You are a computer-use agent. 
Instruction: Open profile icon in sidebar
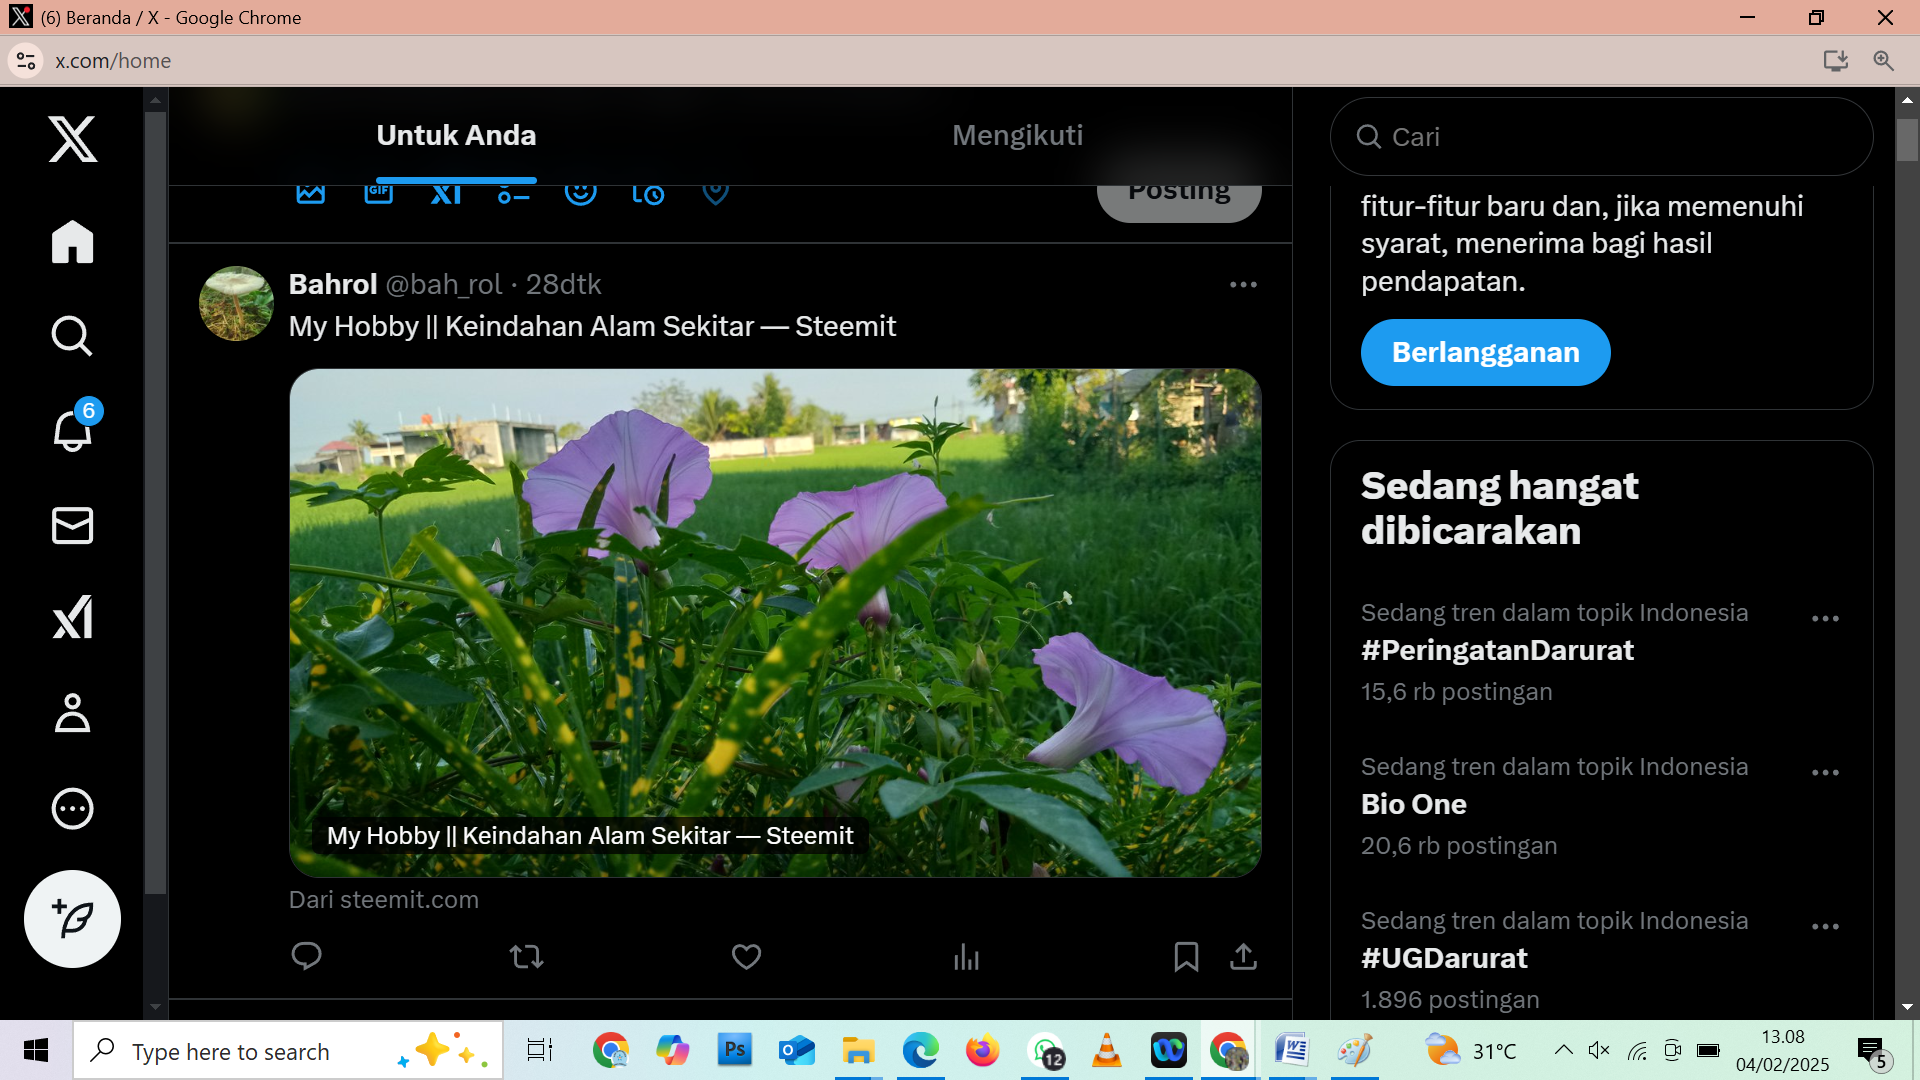[72, 713]
